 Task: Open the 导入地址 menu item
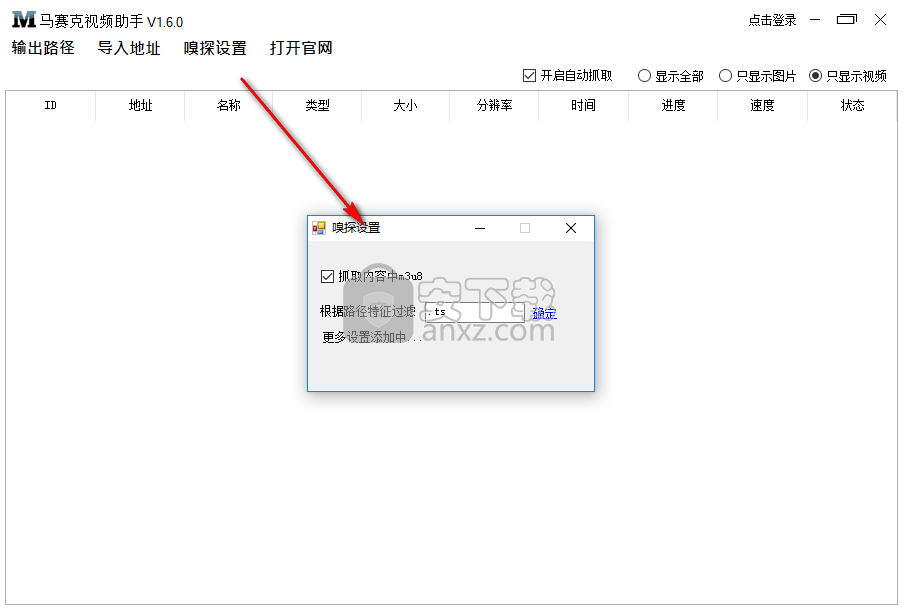coord(129,48)
